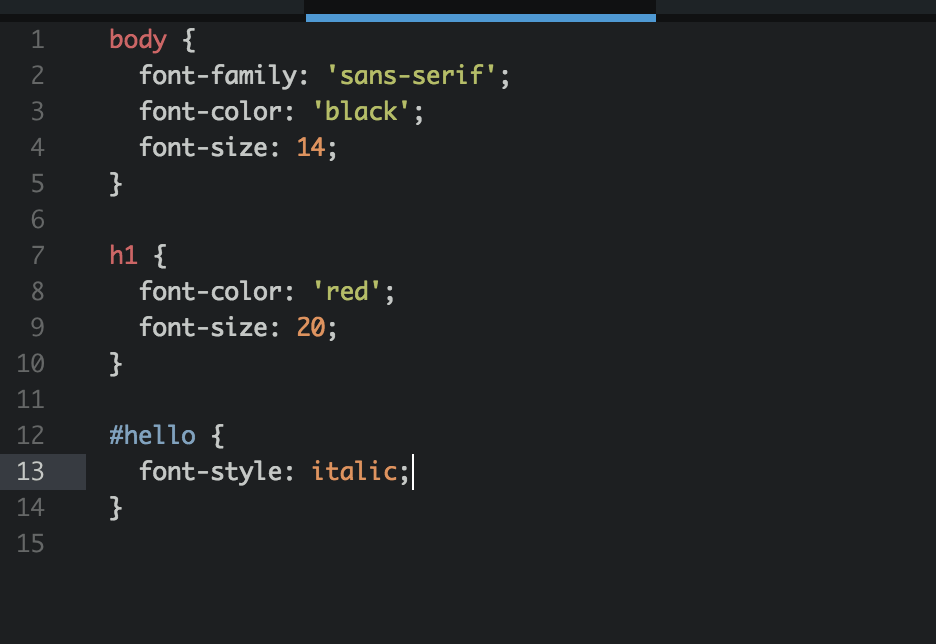
Task: Click line number 3 in gutter
Action: (38, 112)
